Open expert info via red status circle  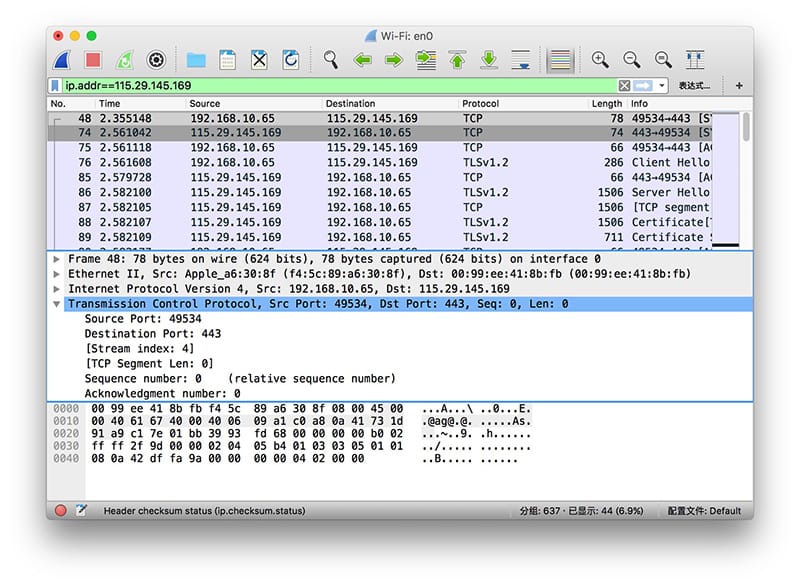tap(61, 510)
